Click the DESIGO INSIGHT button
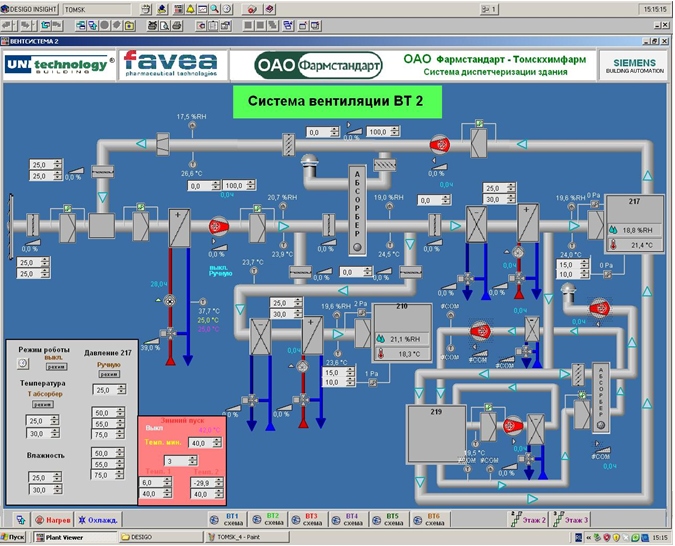The width and height of the screenshot is (675, 546). [30, 9]
